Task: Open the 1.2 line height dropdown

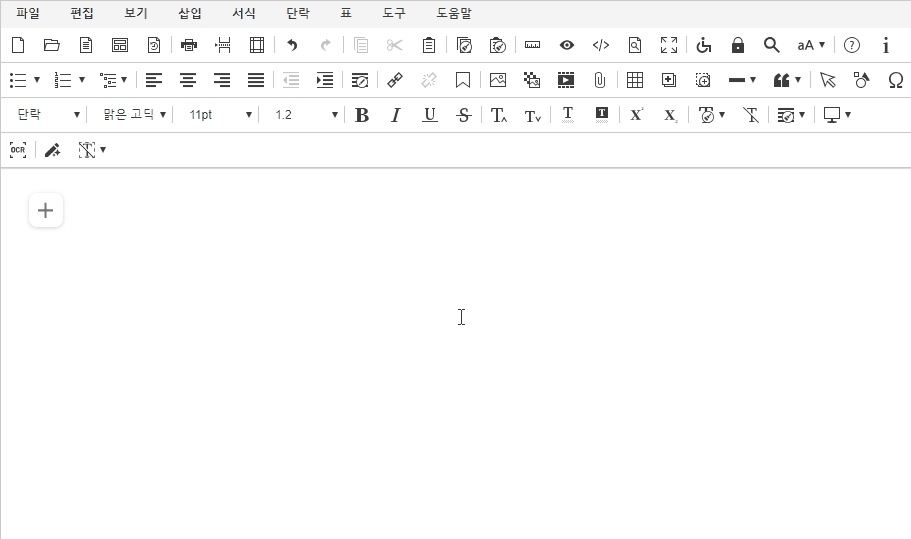Action: click(x=306, y=115)
